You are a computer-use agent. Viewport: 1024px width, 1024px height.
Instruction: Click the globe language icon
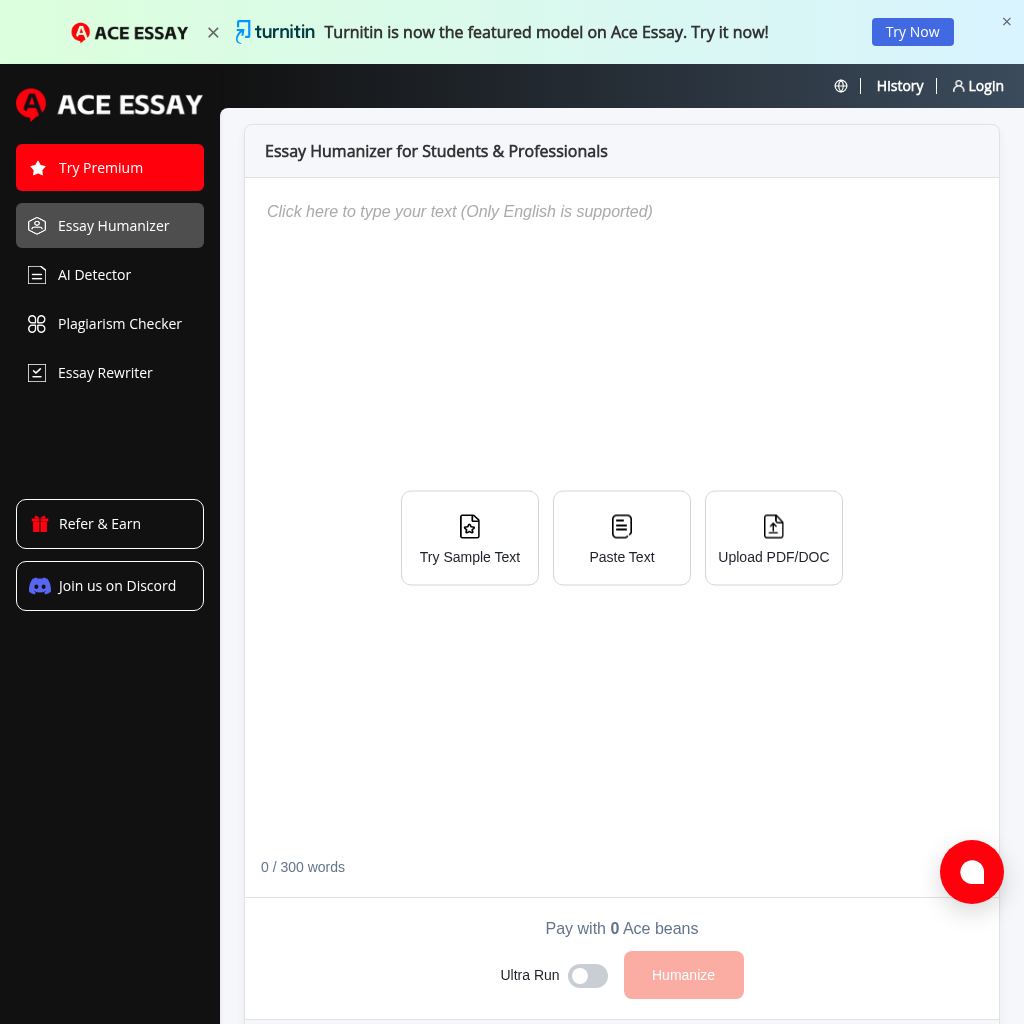(840, 86)
